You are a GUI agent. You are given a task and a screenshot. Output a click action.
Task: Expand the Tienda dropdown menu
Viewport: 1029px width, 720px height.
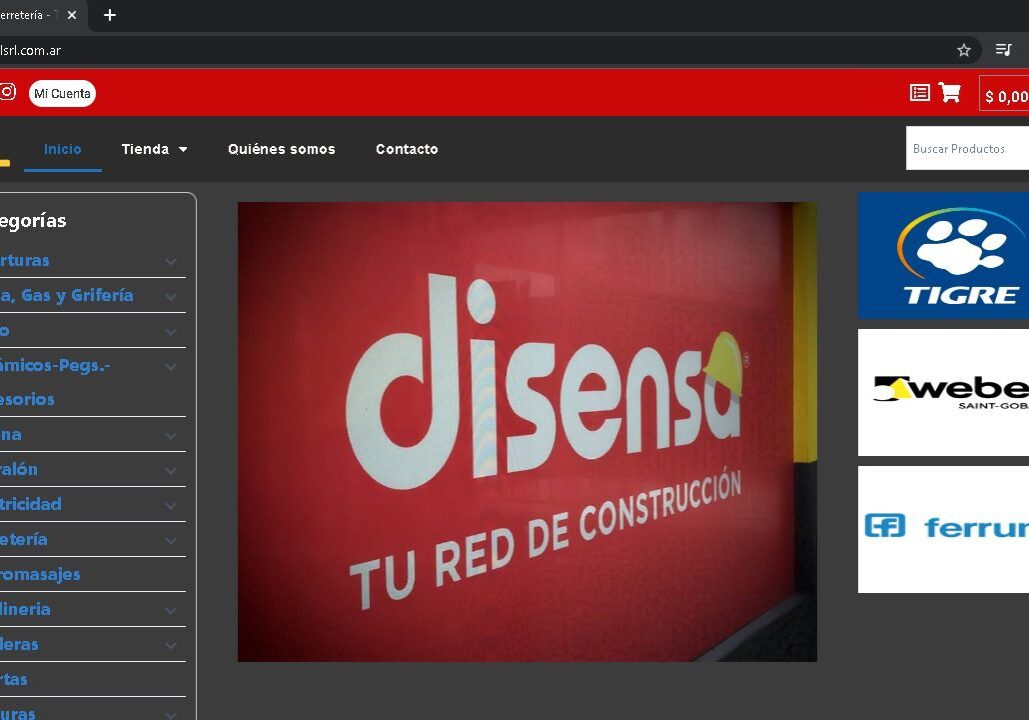click(154, 149)
